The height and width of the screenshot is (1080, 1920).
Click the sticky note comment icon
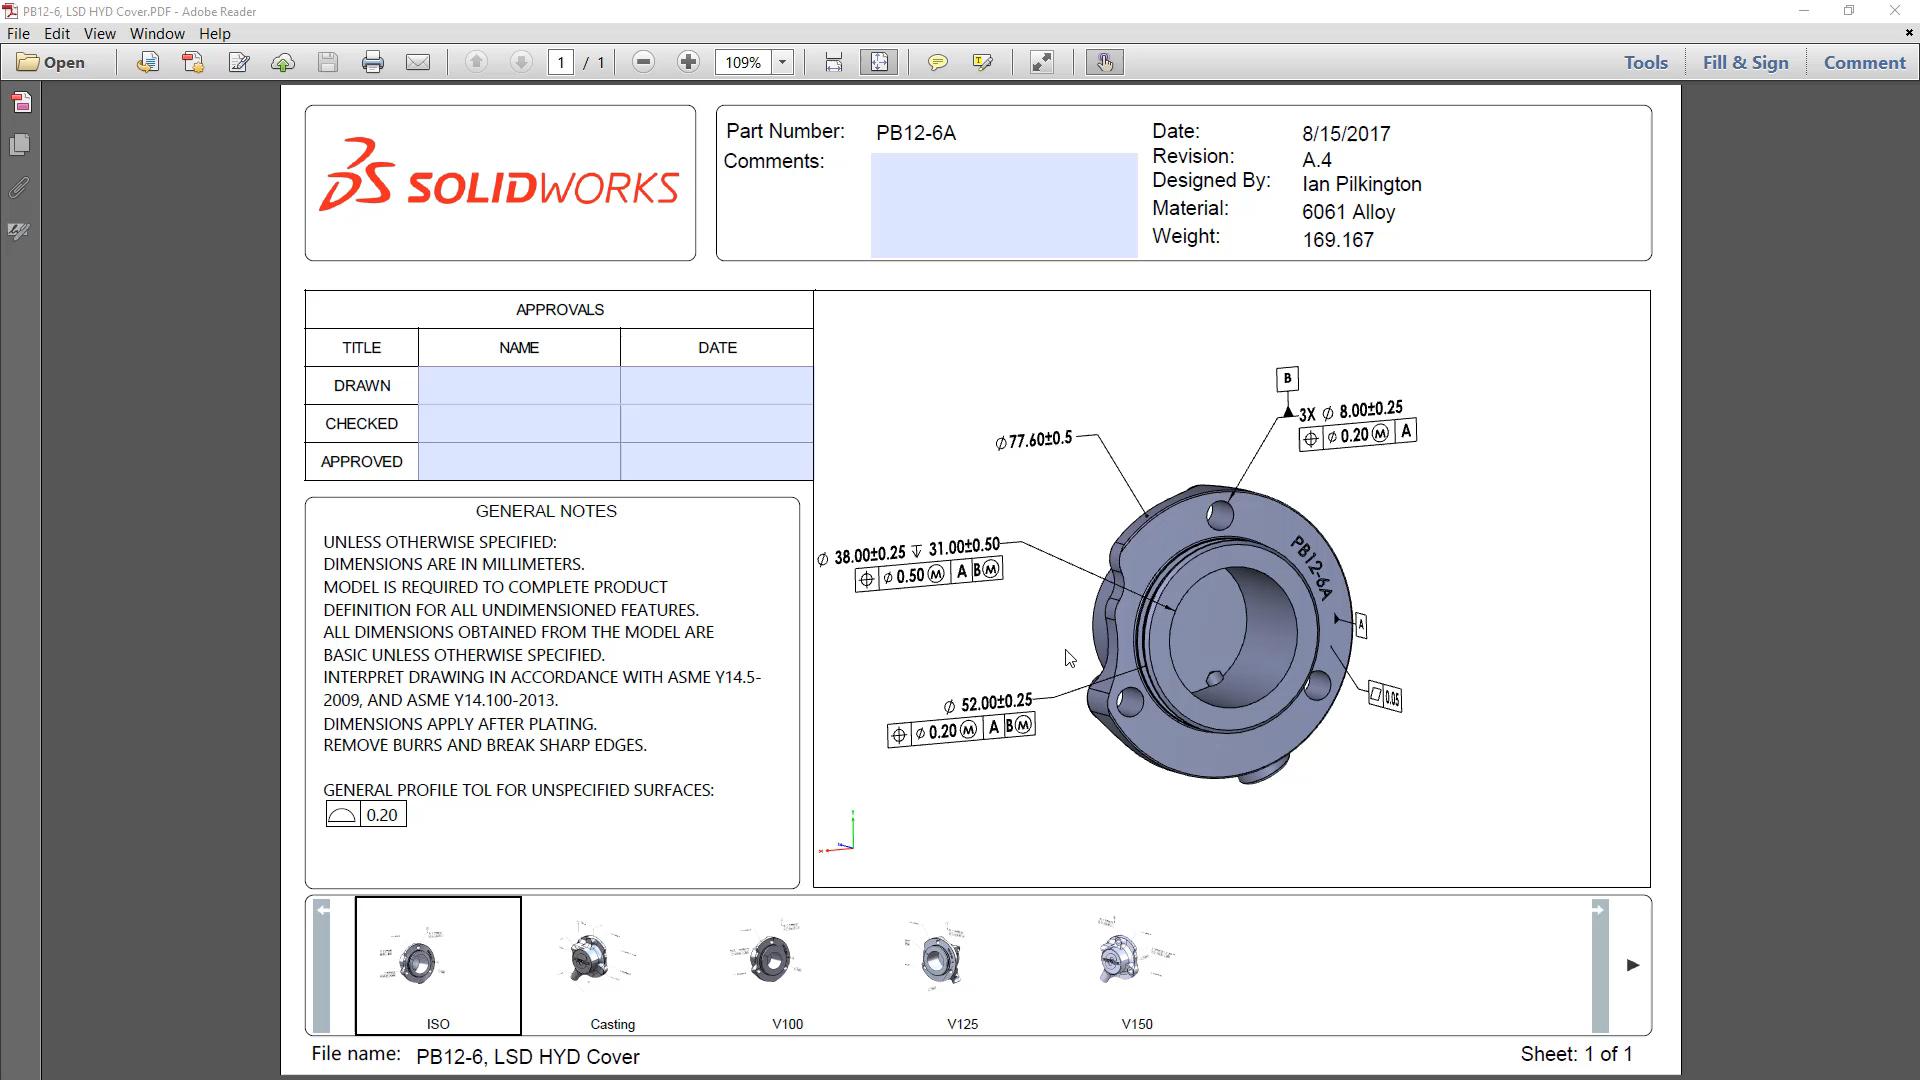click(937, 62)
